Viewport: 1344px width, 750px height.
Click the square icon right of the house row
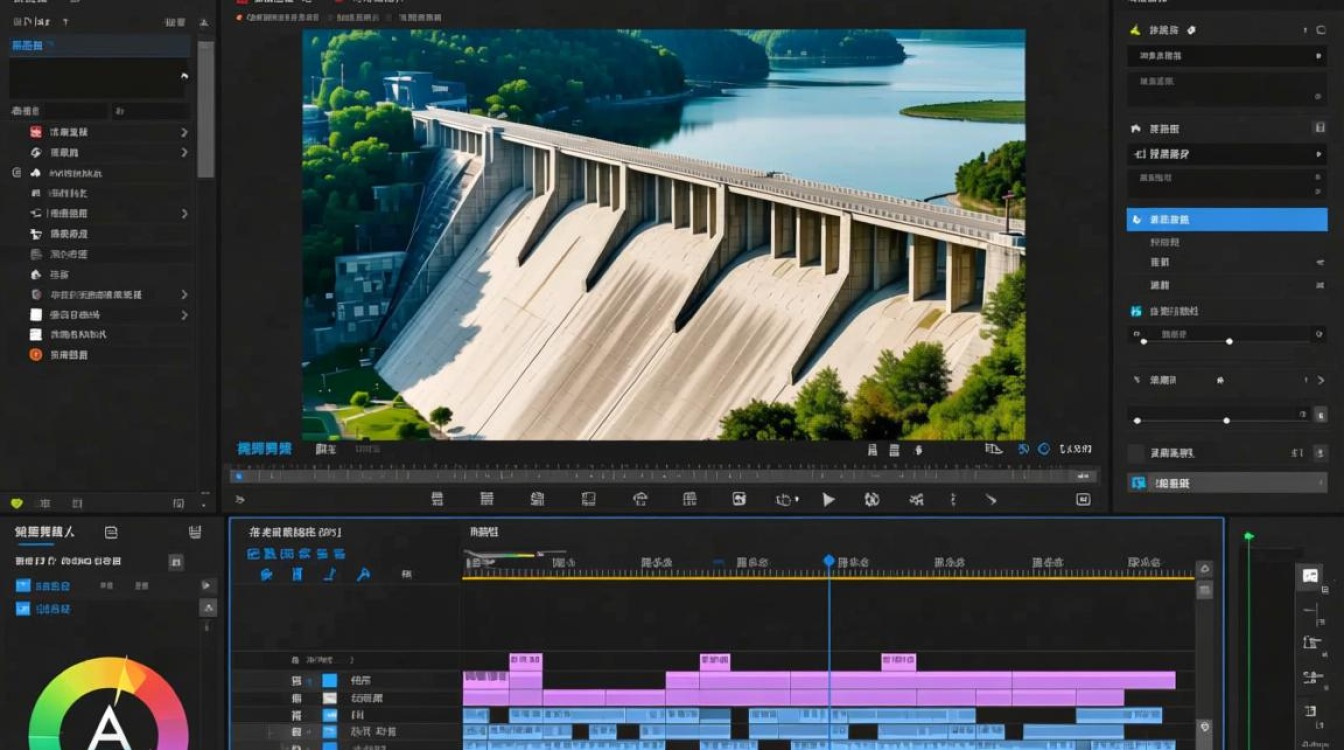coord(1319,129)
